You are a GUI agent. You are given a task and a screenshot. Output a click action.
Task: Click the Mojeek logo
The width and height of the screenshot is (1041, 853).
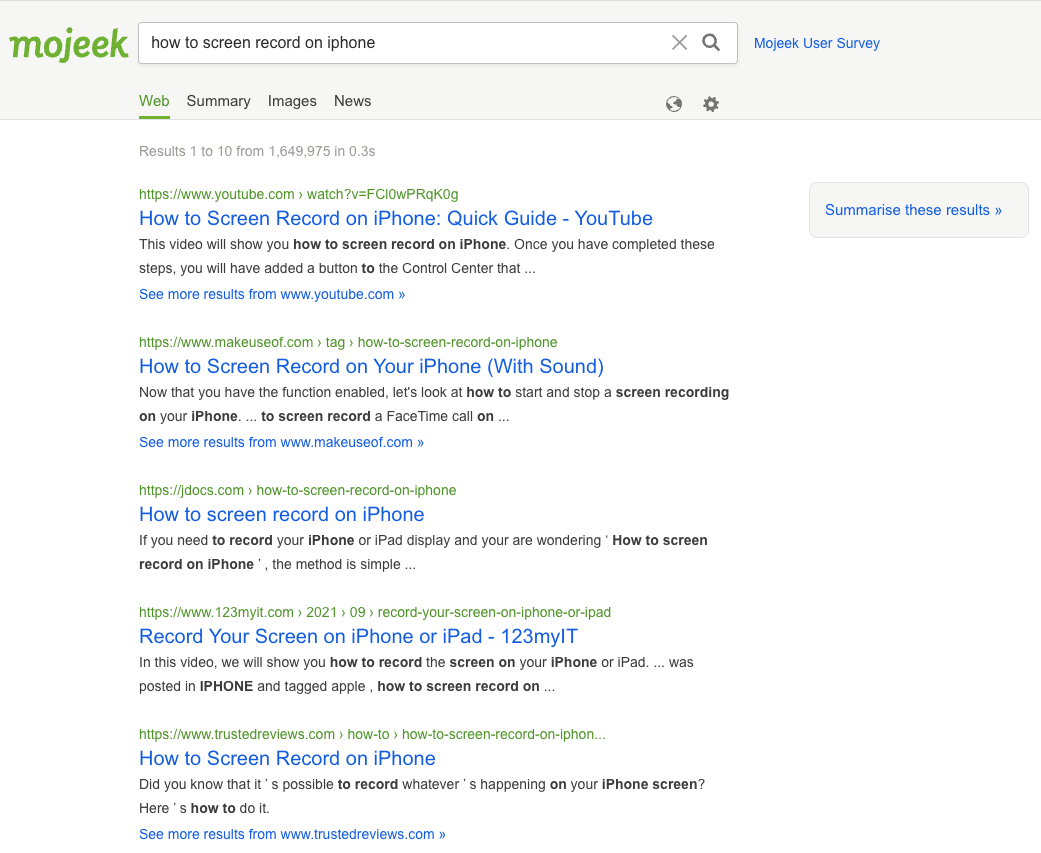click(x=68, y=44)
